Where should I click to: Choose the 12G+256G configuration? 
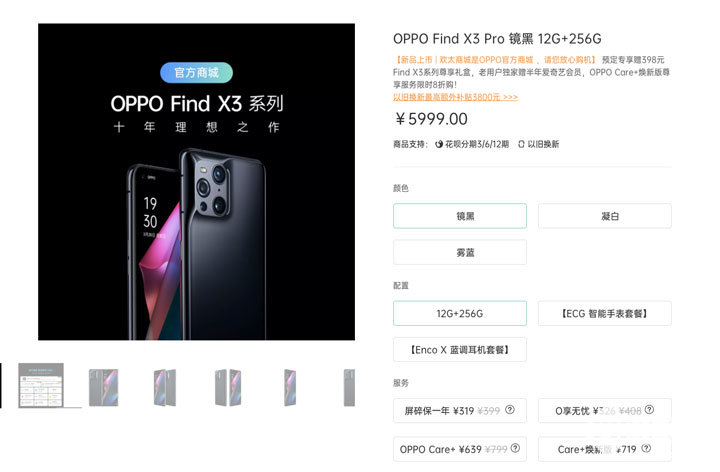click(460, 314)
